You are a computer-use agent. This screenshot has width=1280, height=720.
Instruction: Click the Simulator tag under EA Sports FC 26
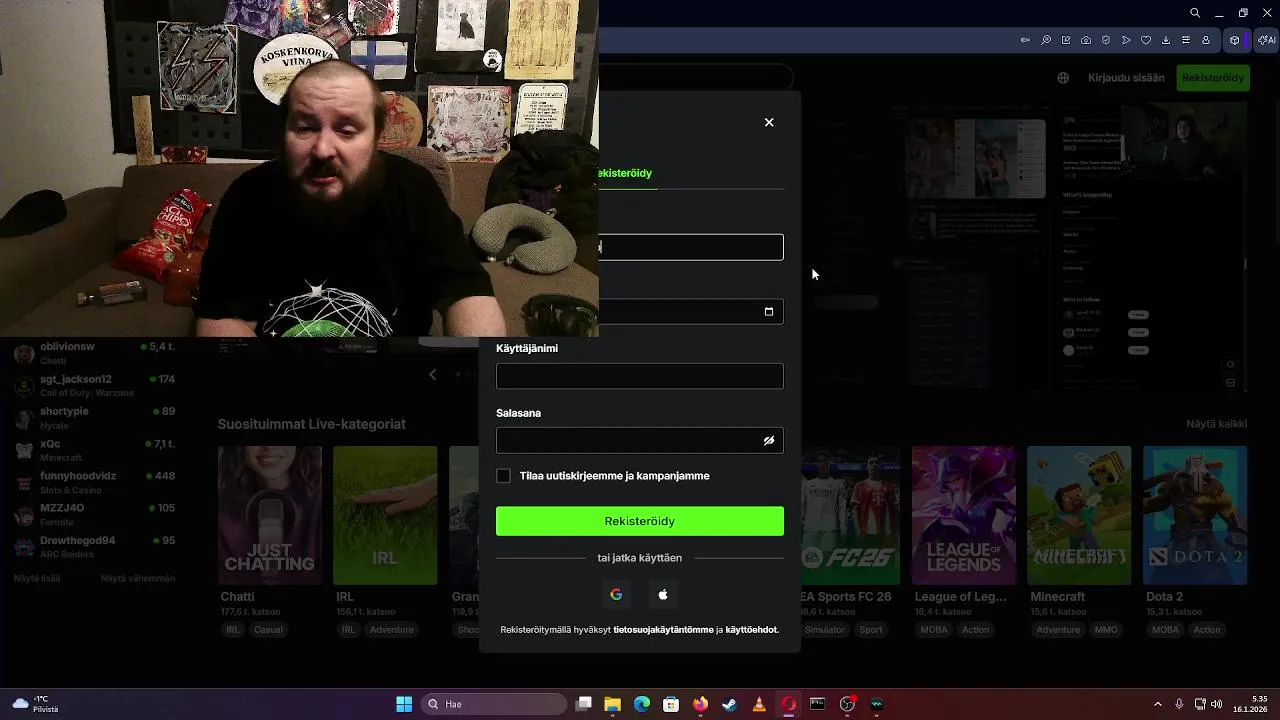point(825,630)
